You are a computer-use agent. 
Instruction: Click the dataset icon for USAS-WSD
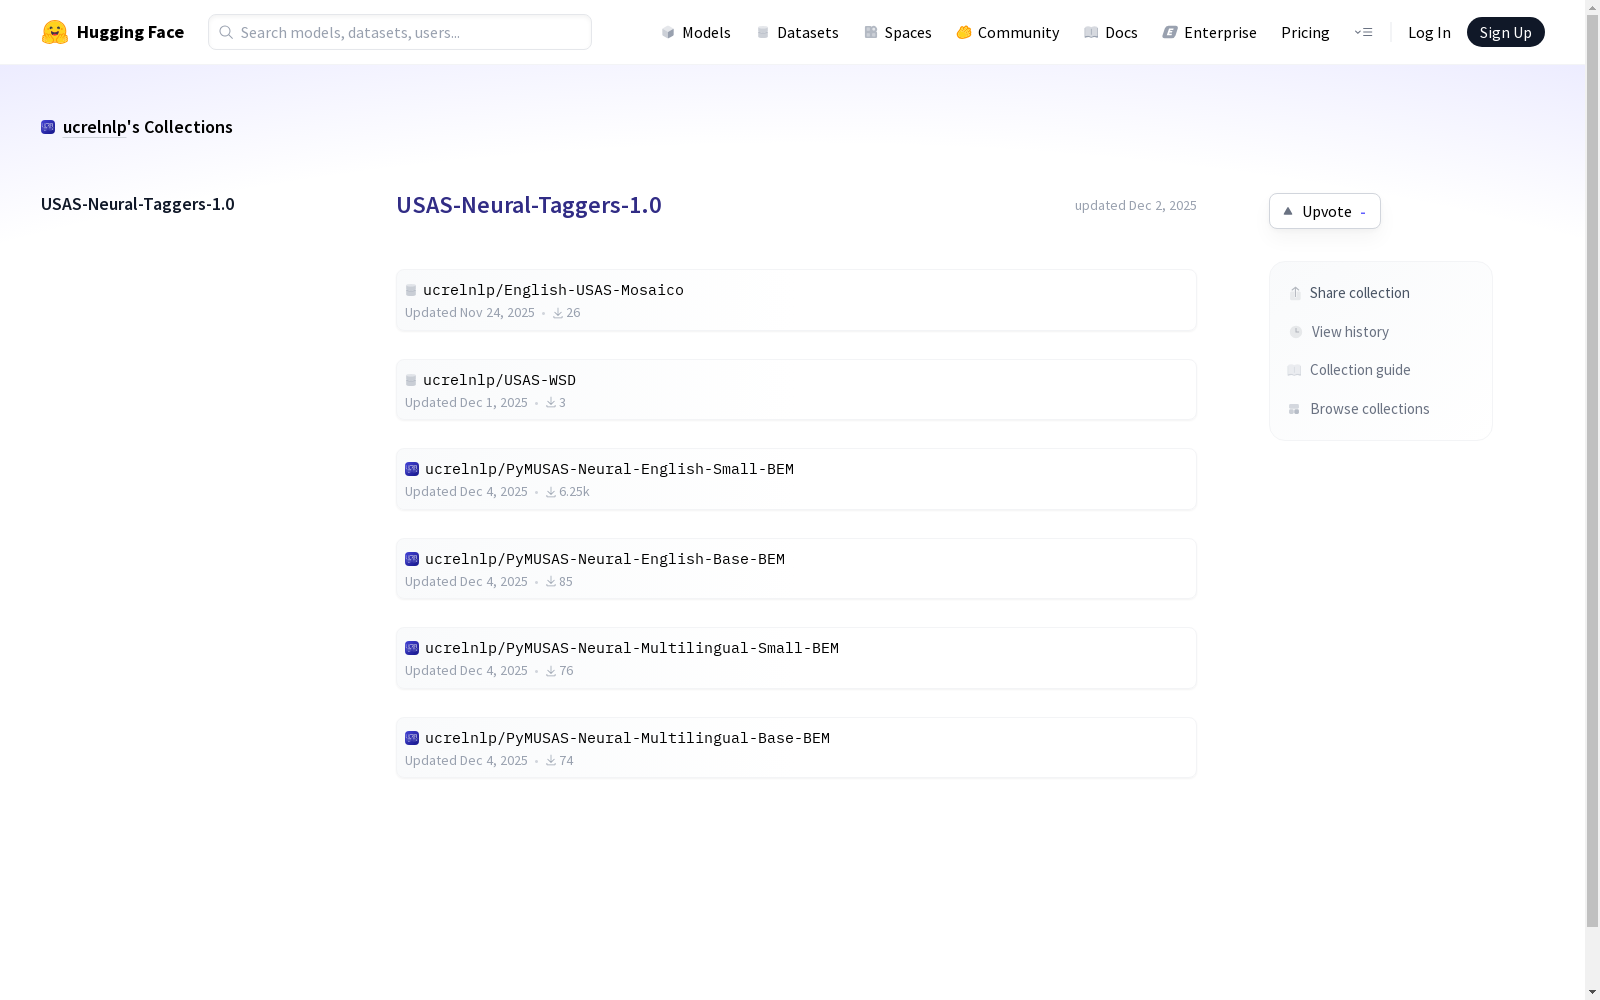tap(411, 380)
